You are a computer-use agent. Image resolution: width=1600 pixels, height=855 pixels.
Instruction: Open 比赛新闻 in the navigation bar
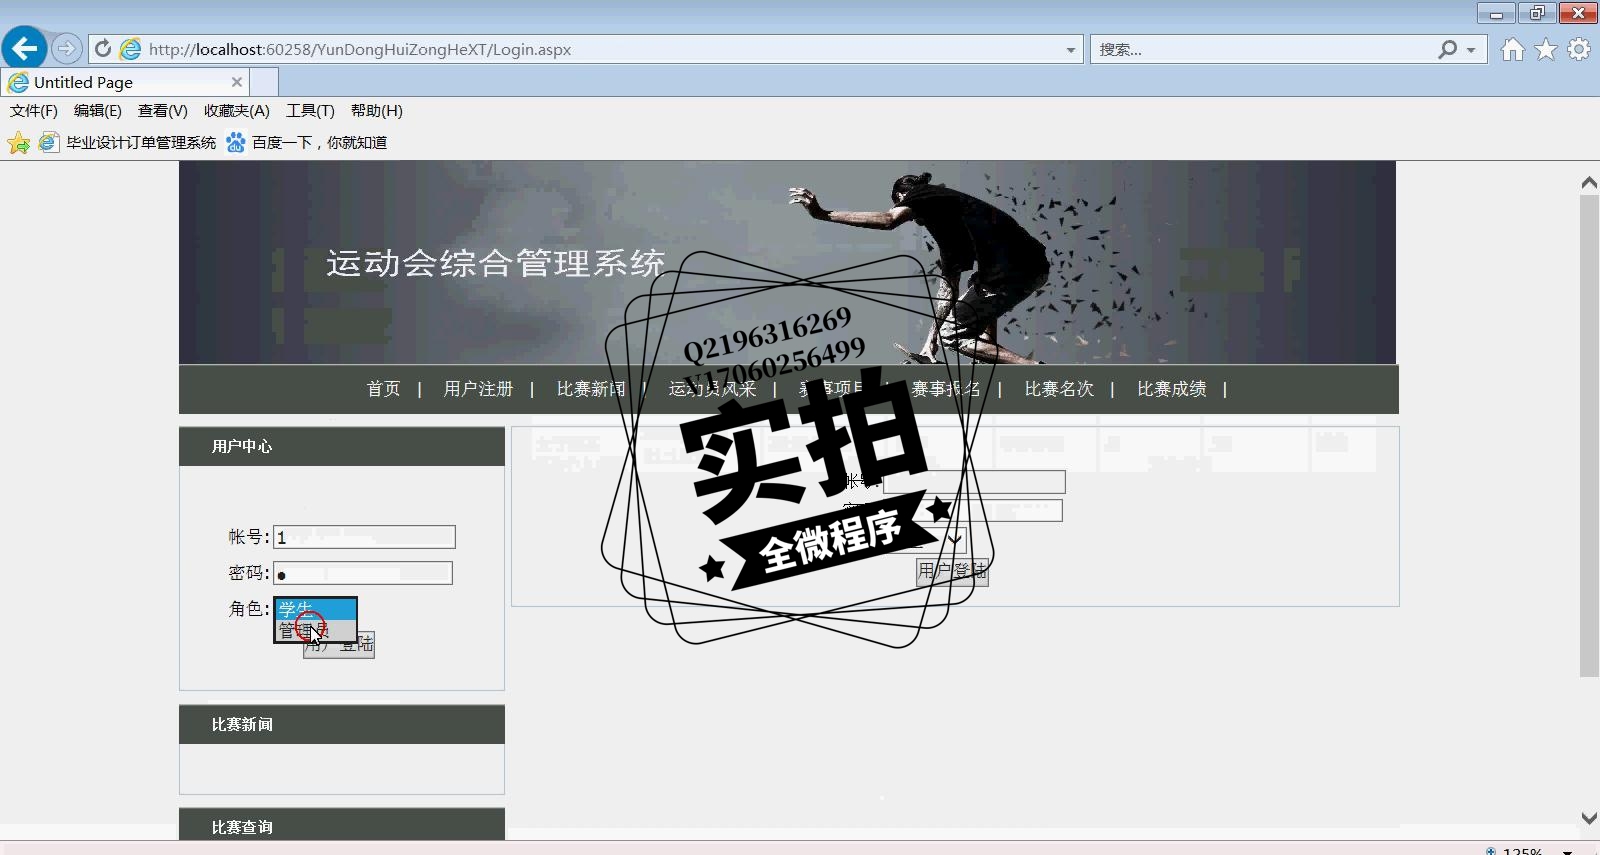coord(591,389)
